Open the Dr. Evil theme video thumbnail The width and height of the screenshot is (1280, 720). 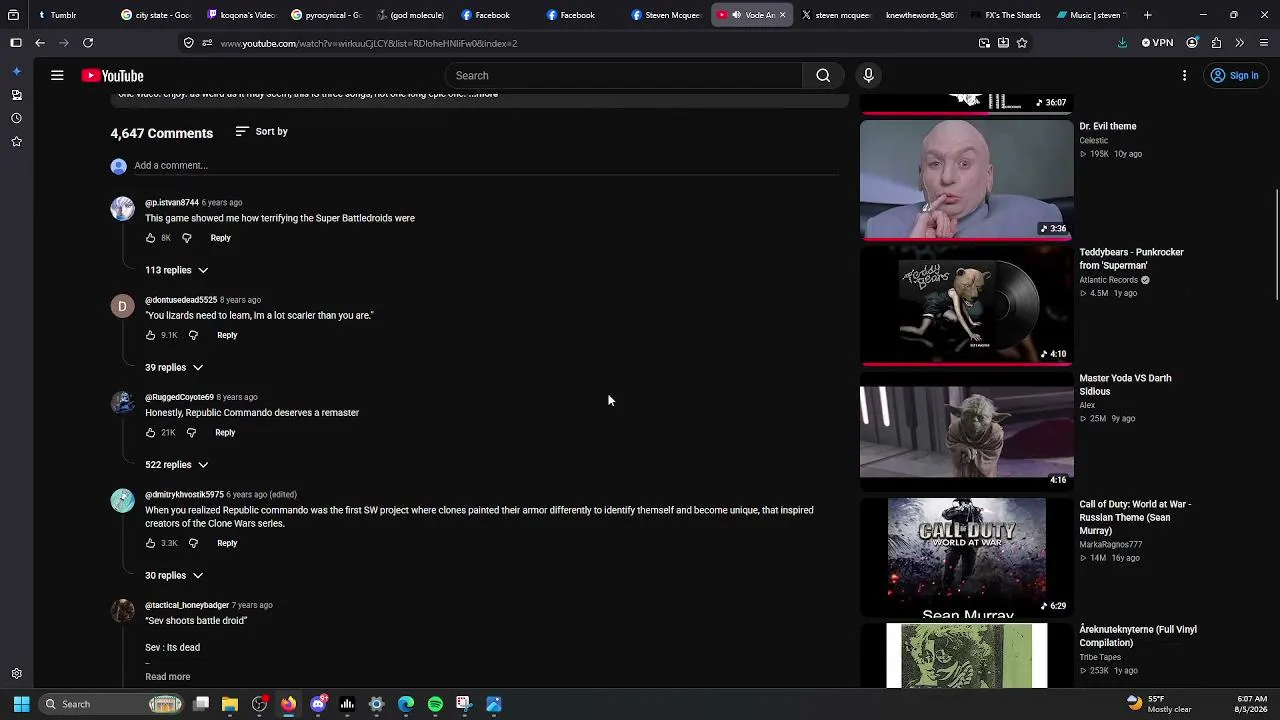[x=967, y=179]
